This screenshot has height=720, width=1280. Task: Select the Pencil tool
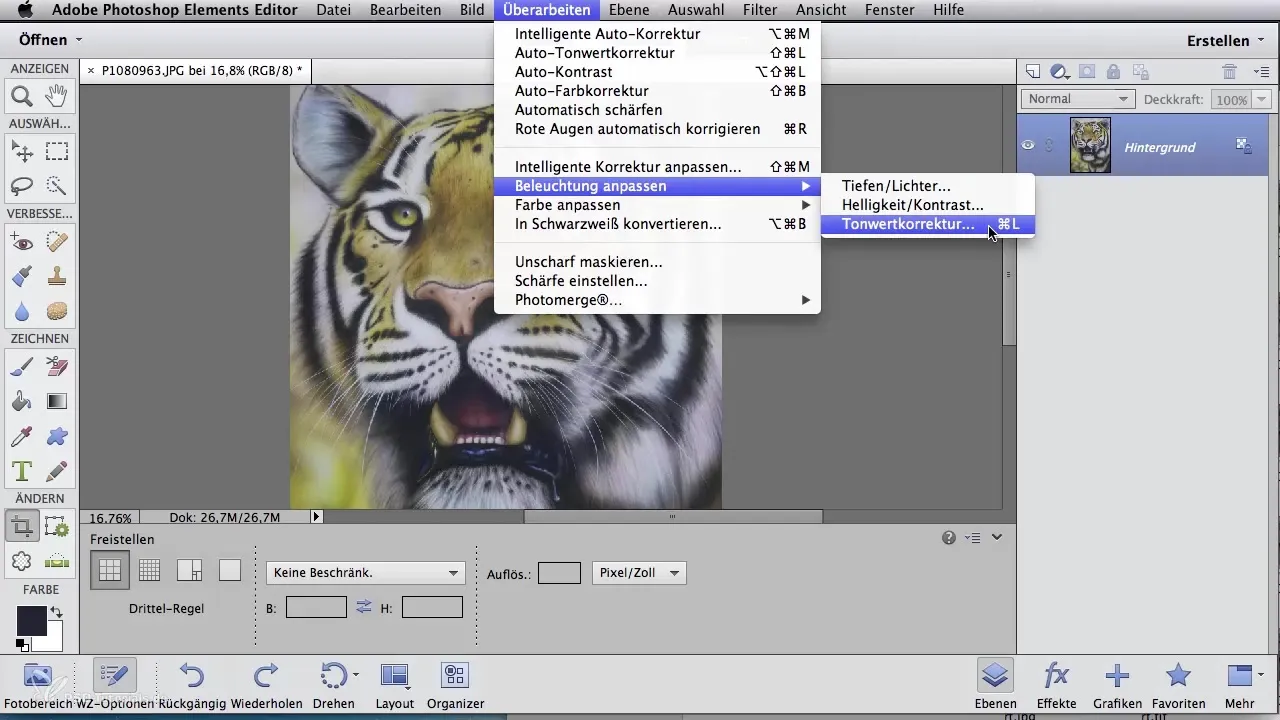point(57,470)
